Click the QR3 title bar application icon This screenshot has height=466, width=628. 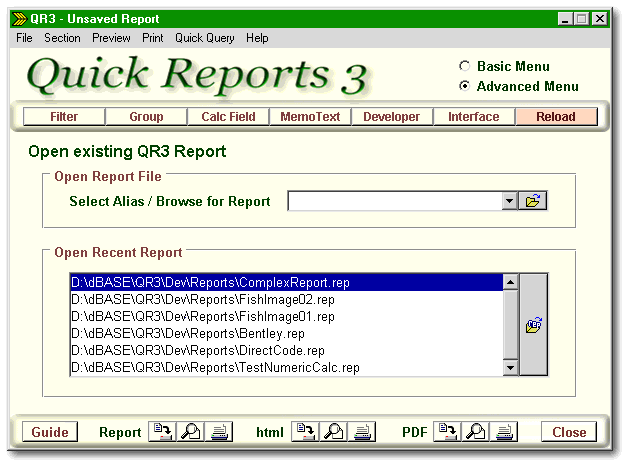click(x=19, y=19)
